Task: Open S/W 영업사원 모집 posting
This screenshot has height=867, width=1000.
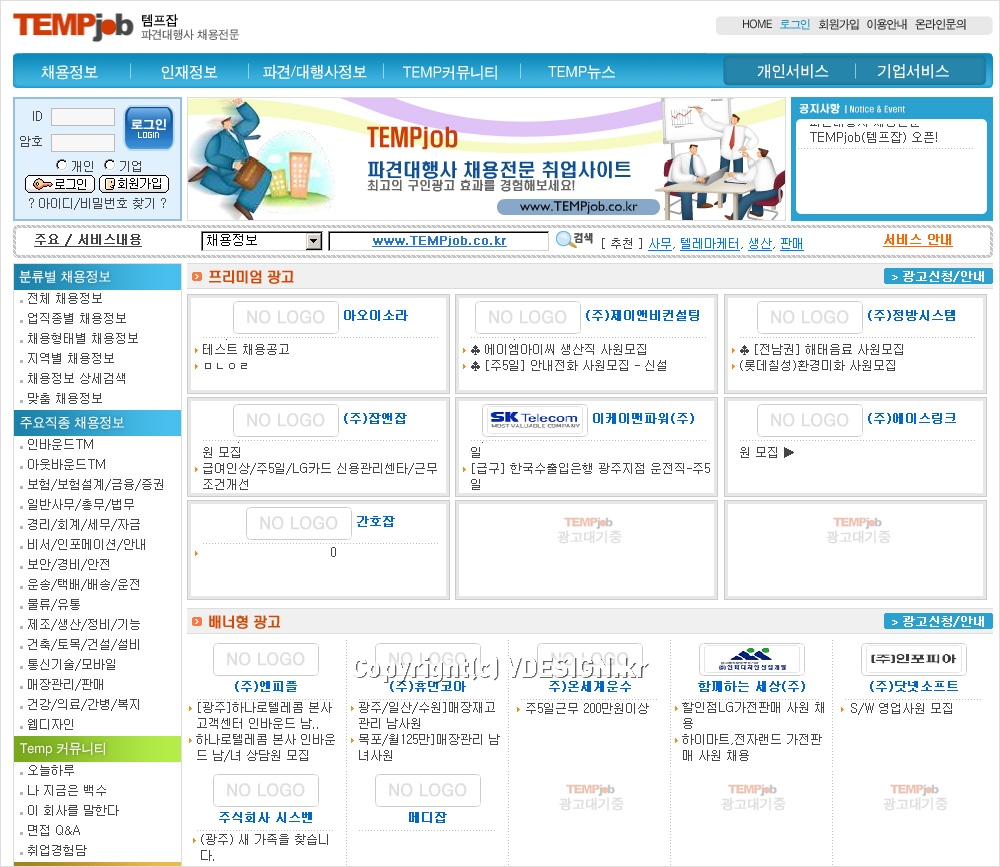Action: (901, 708)
